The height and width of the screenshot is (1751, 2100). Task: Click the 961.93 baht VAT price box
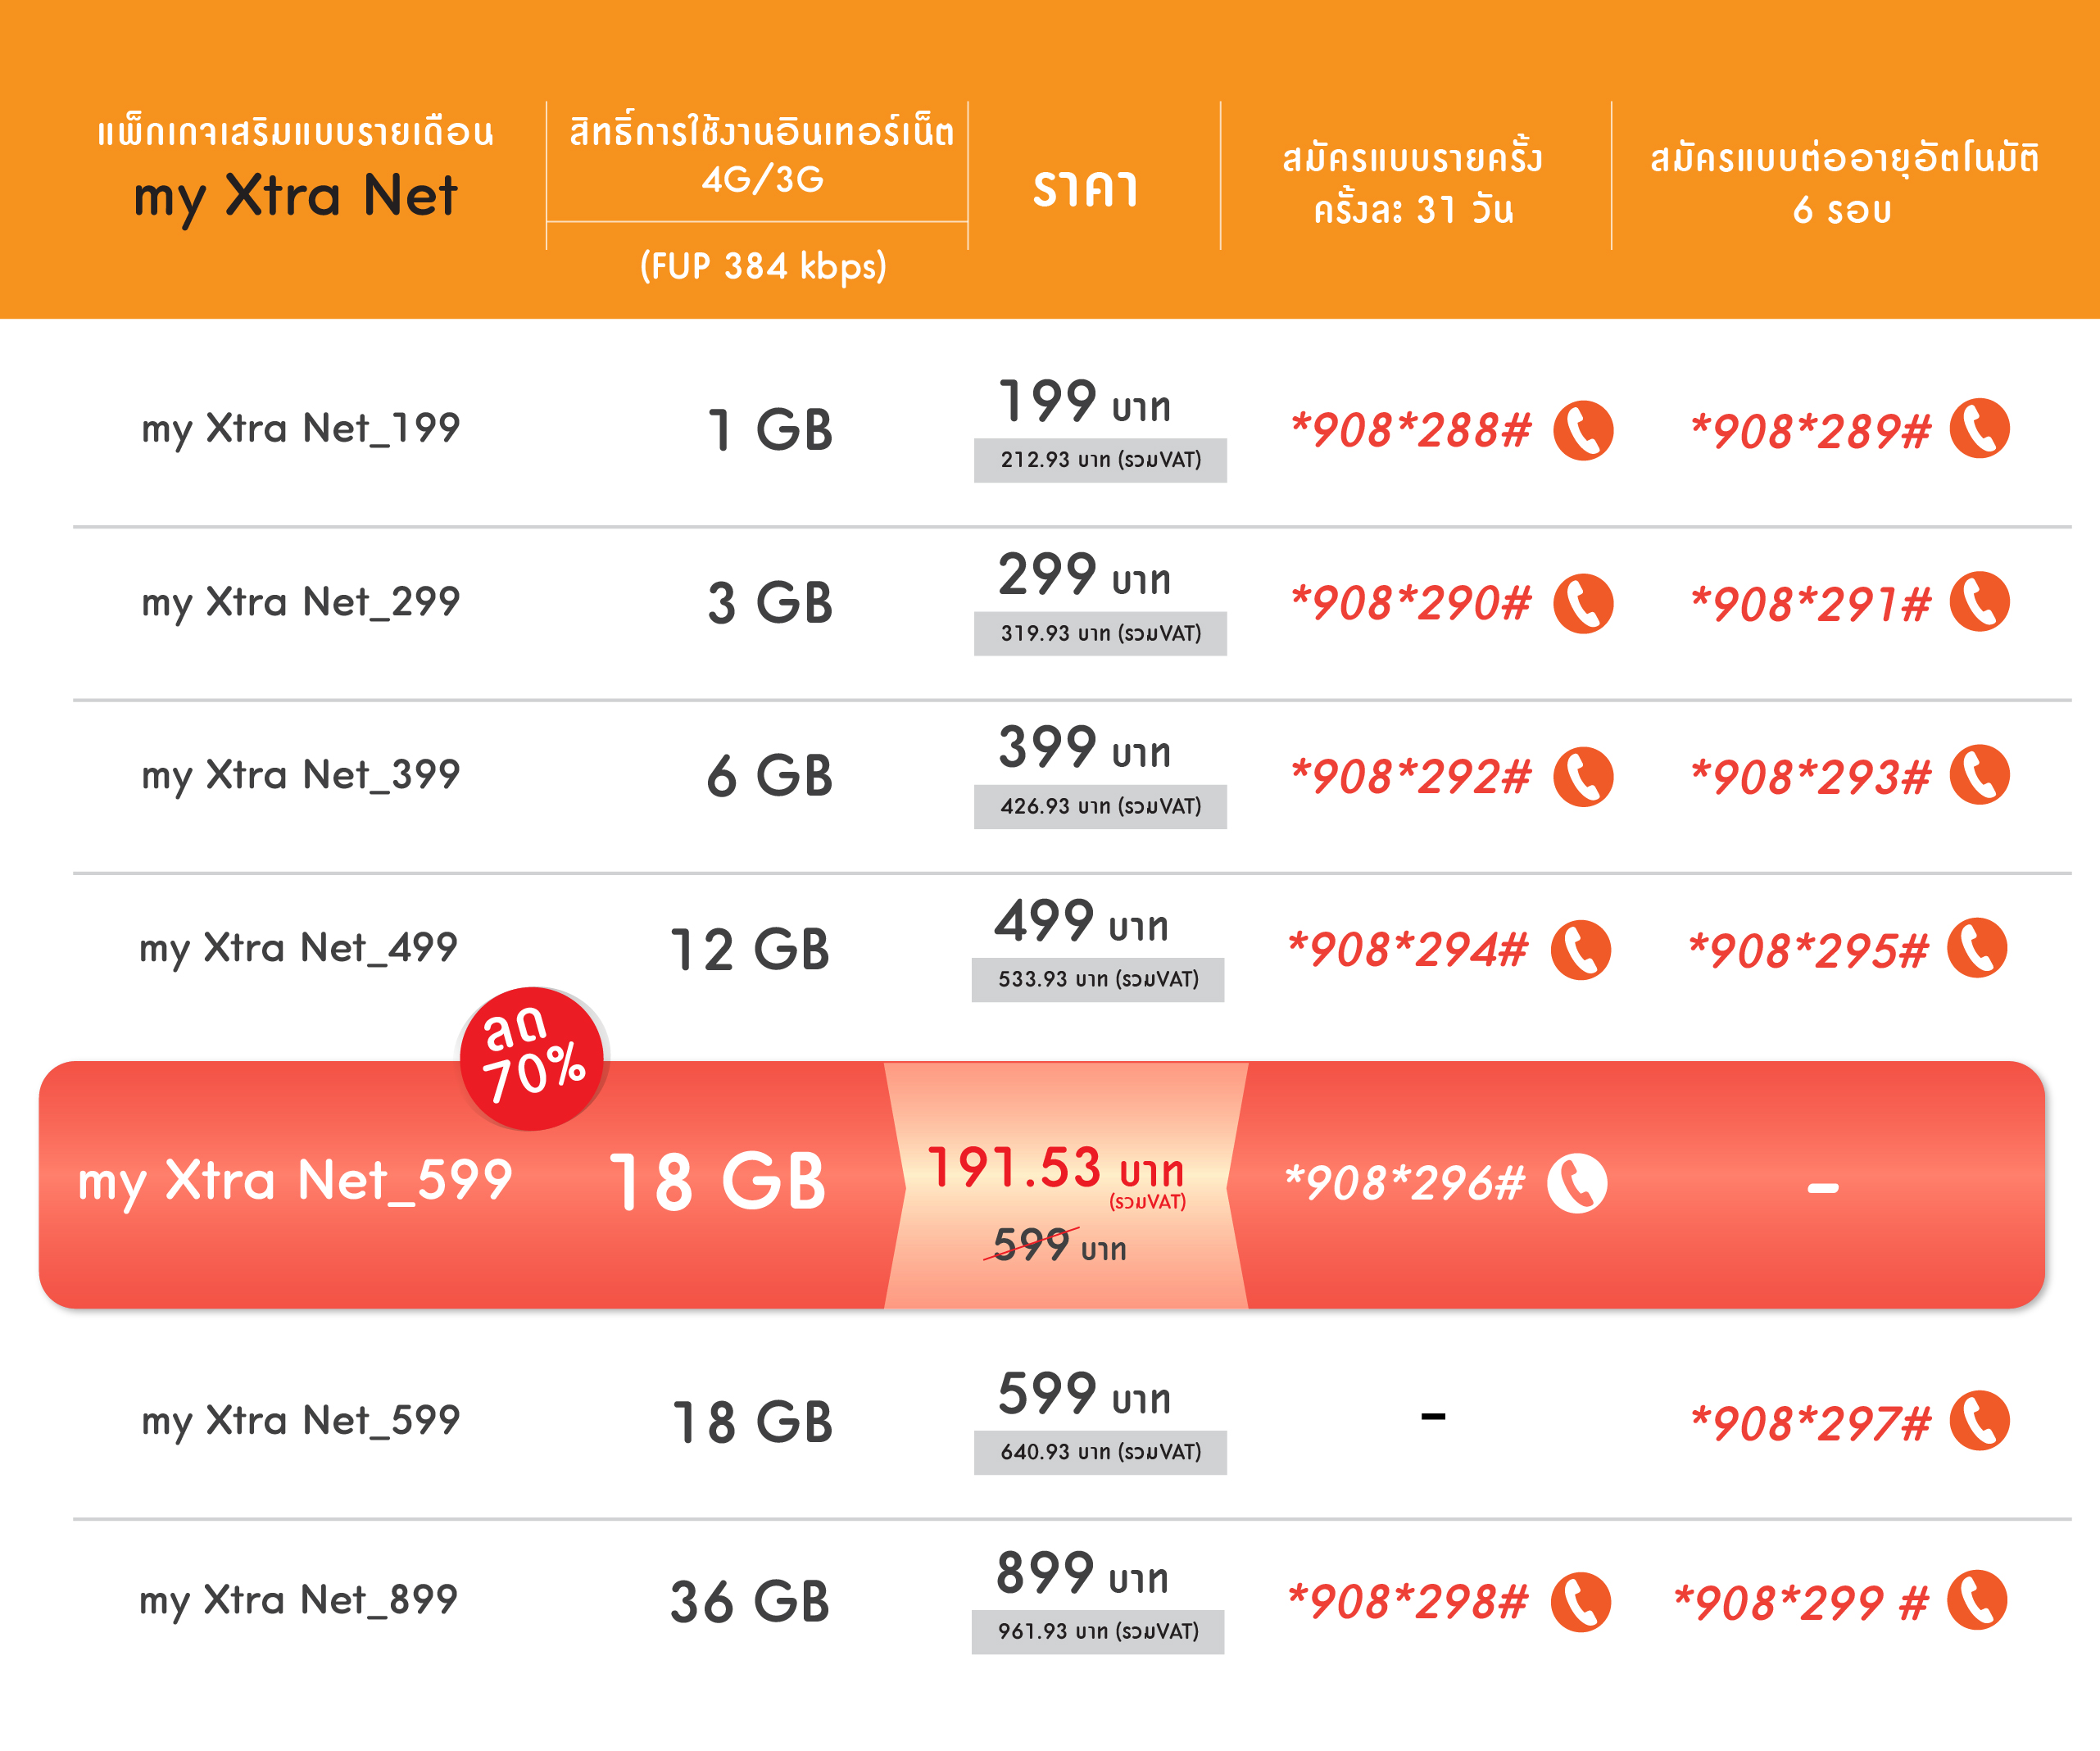[1098, 1631]
